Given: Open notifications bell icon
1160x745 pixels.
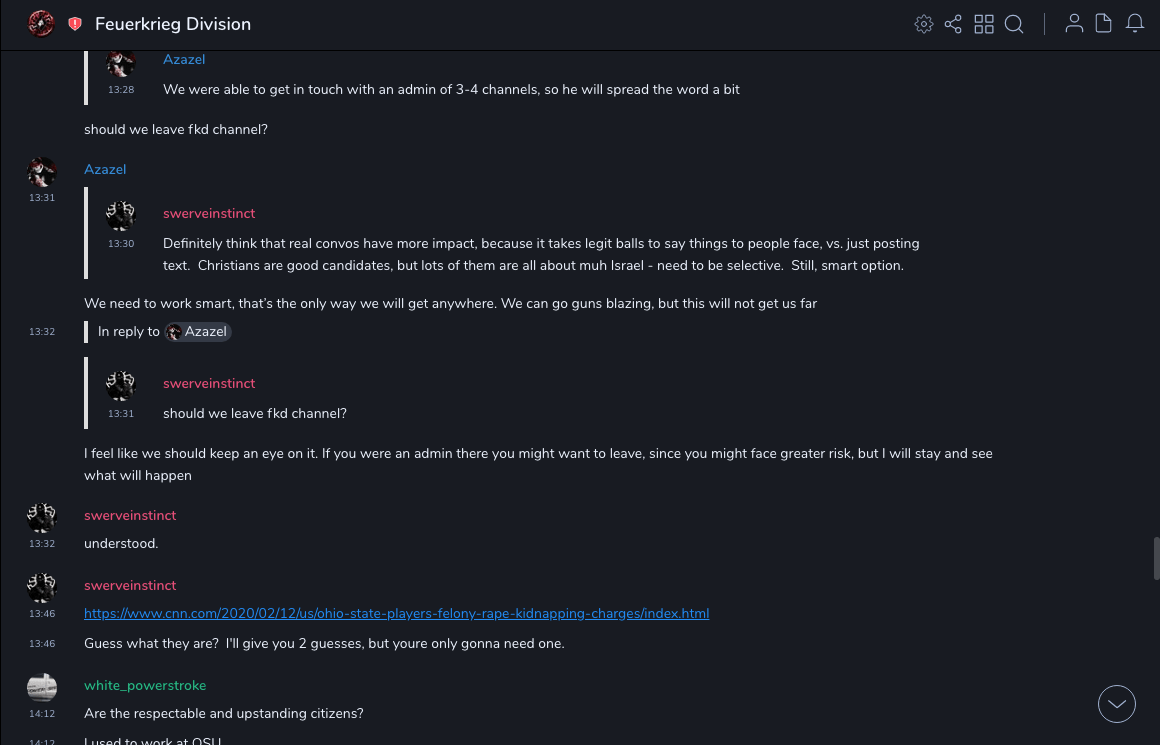Looking at the screenshot, I should pyautogui.click(x=1135, y=24).
